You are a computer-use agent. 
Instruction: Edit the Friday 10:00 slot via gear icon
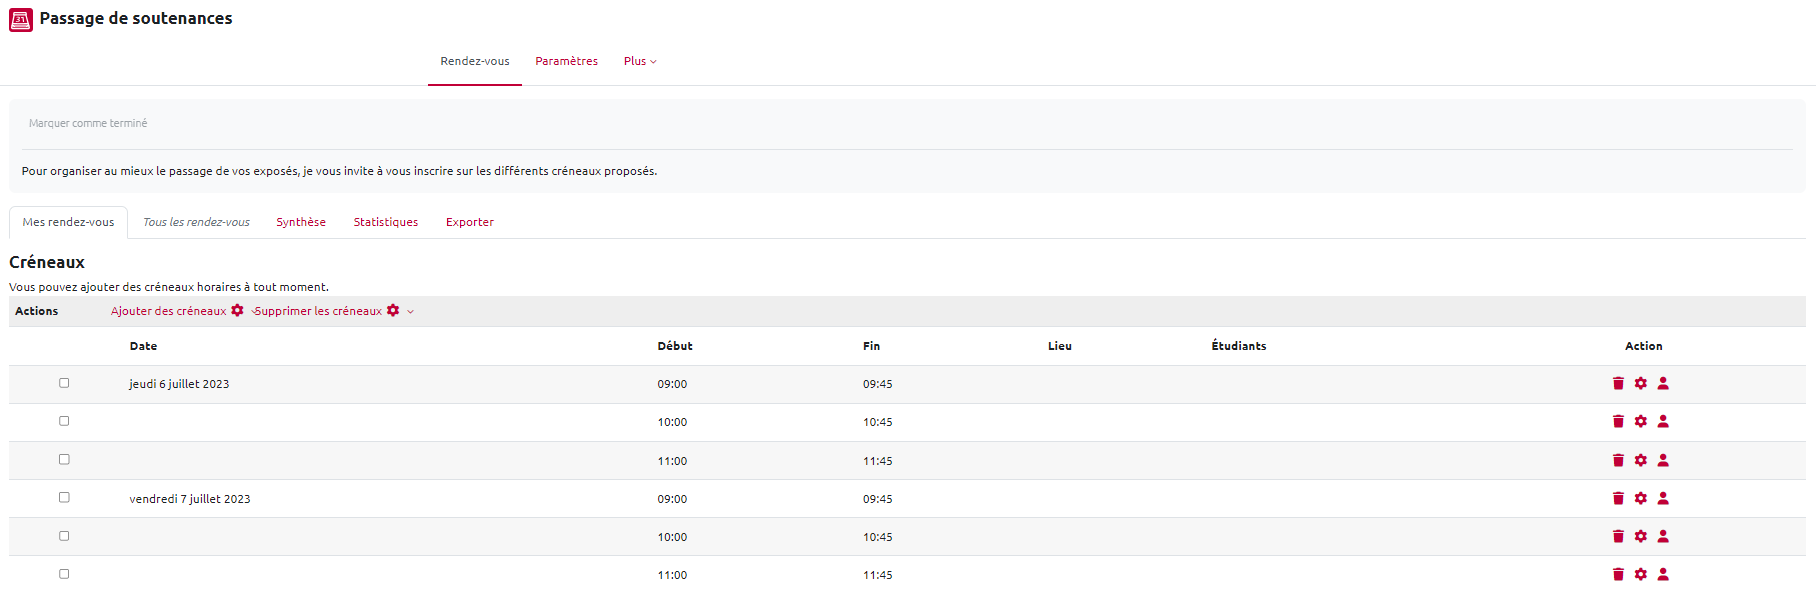pos(1640,536)
